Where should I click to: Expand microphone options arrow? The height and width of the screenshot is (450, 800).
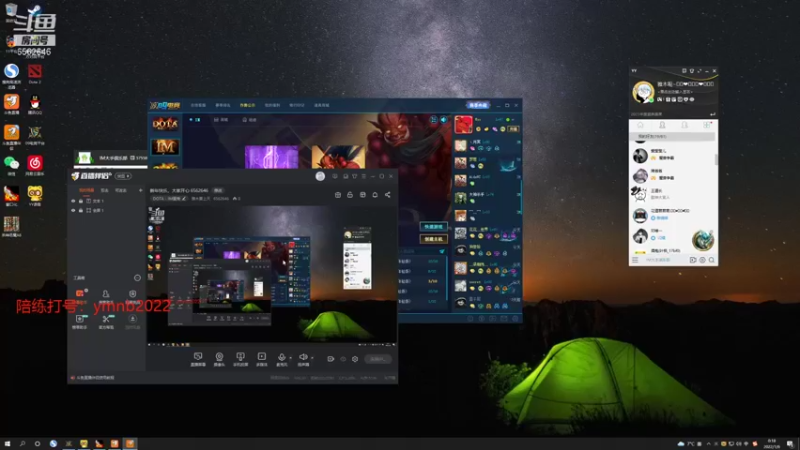[x=290, y=358]
